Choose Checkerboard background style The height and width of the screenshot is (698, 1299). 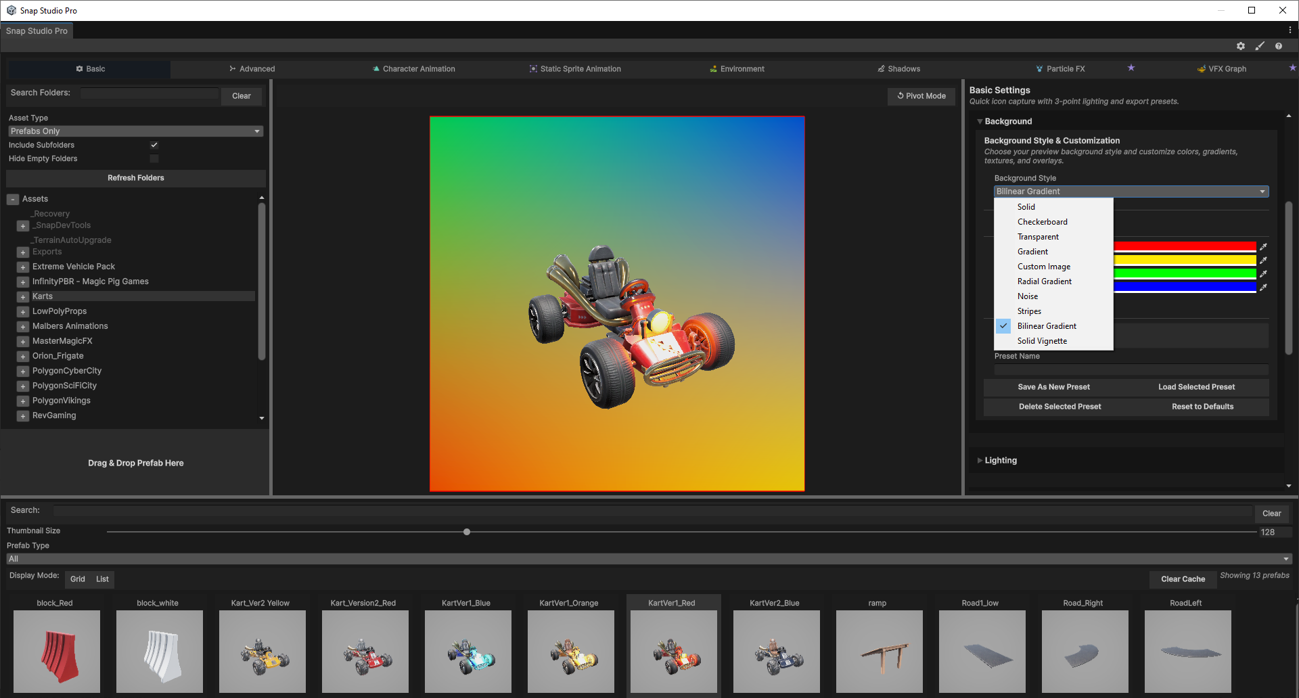1053,222
